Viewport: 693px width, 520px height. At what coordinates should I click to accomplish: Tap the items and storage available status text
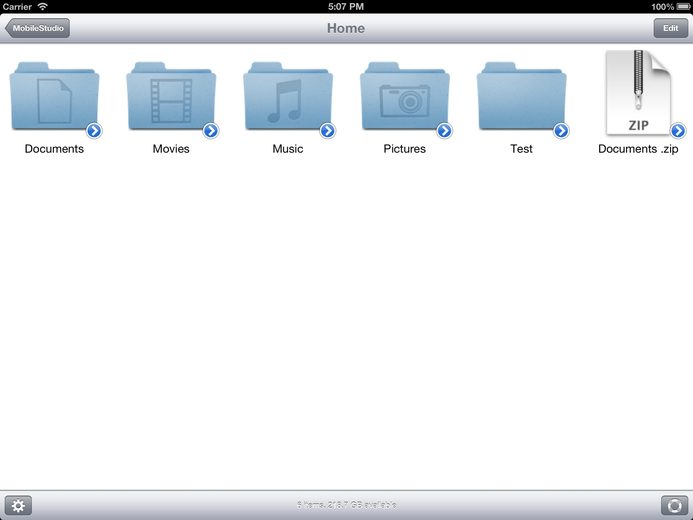pos(346,505)
